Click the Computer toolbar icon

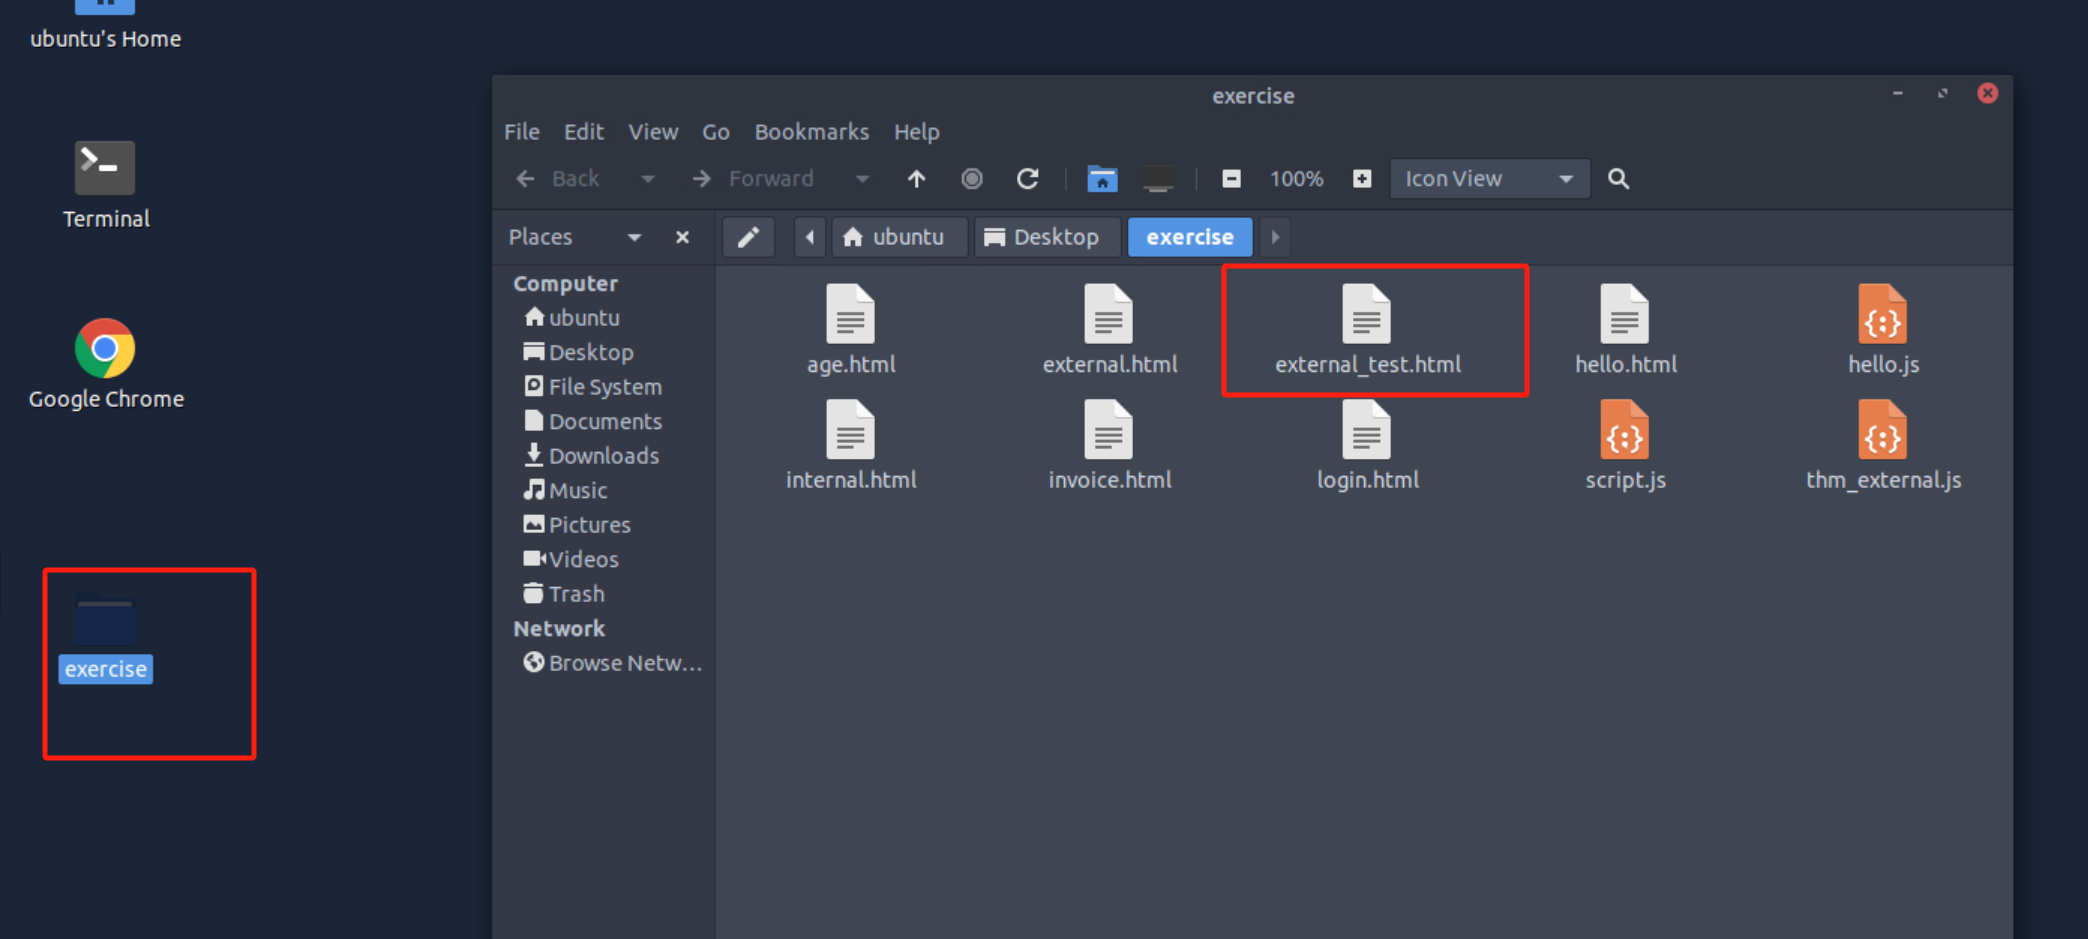tap(1158, 179)
